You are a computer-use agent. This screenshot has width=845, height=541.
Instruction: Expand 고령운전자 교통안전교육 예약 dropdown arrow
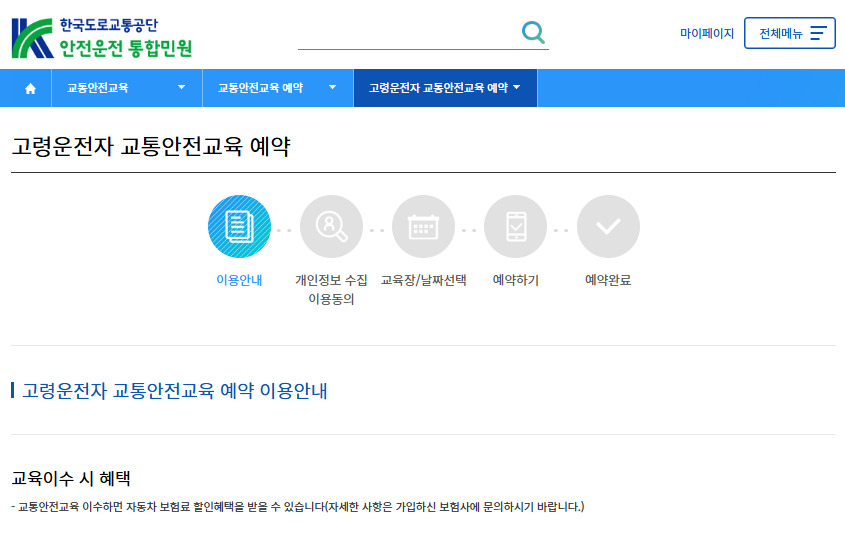[x=517, y=88]
